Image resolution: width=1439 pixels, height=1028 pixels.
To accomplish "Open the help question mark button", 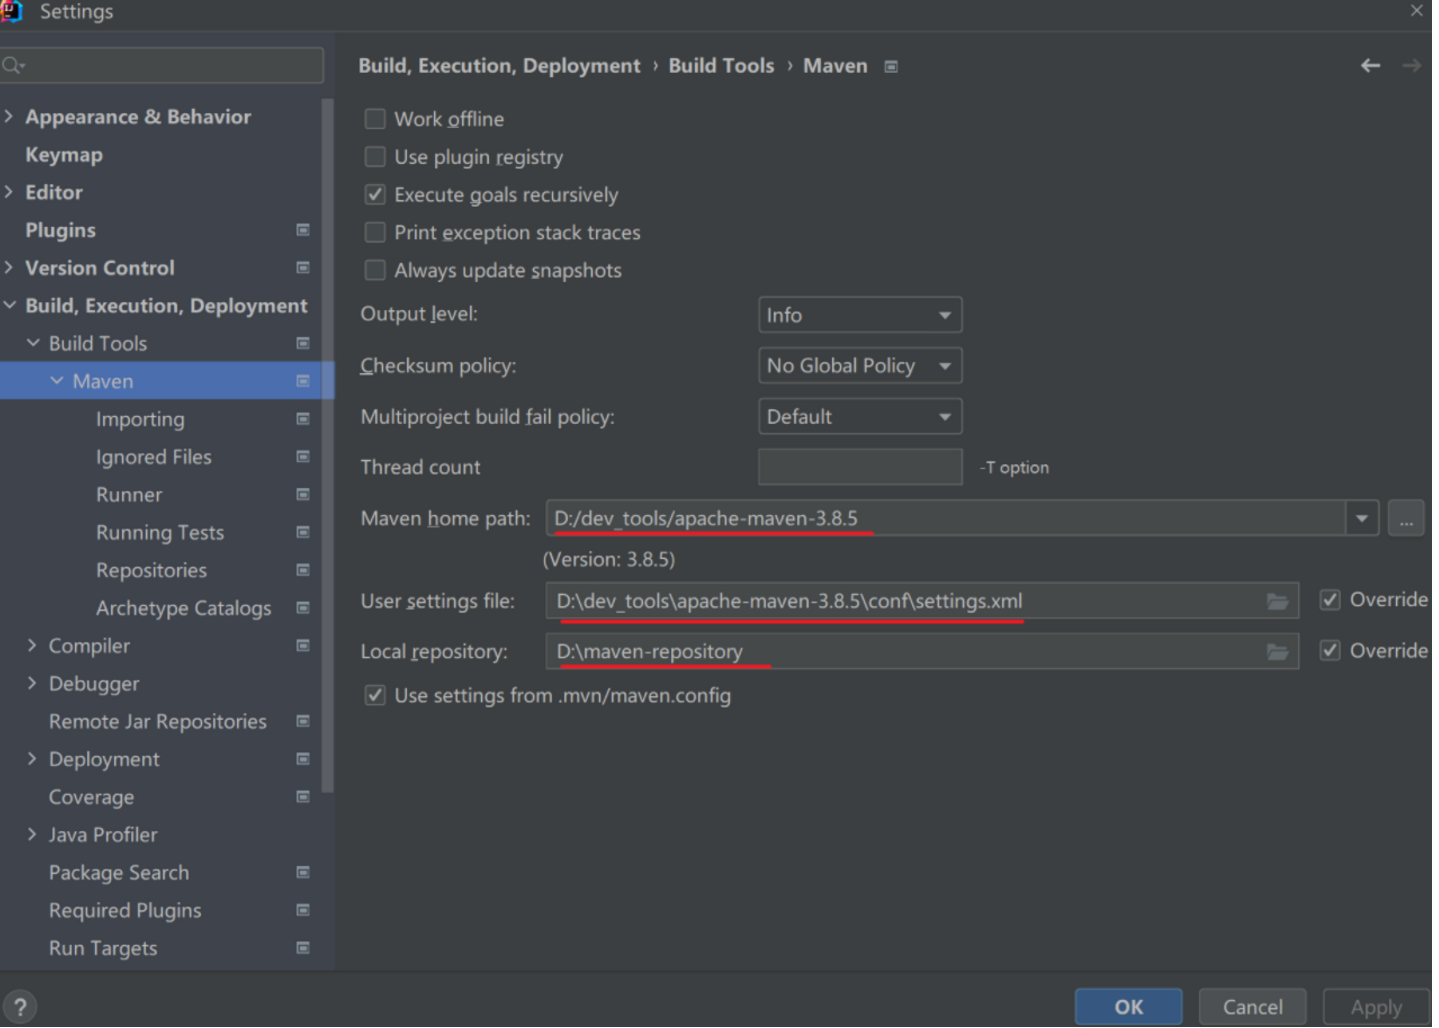I will pos(20,1007).
